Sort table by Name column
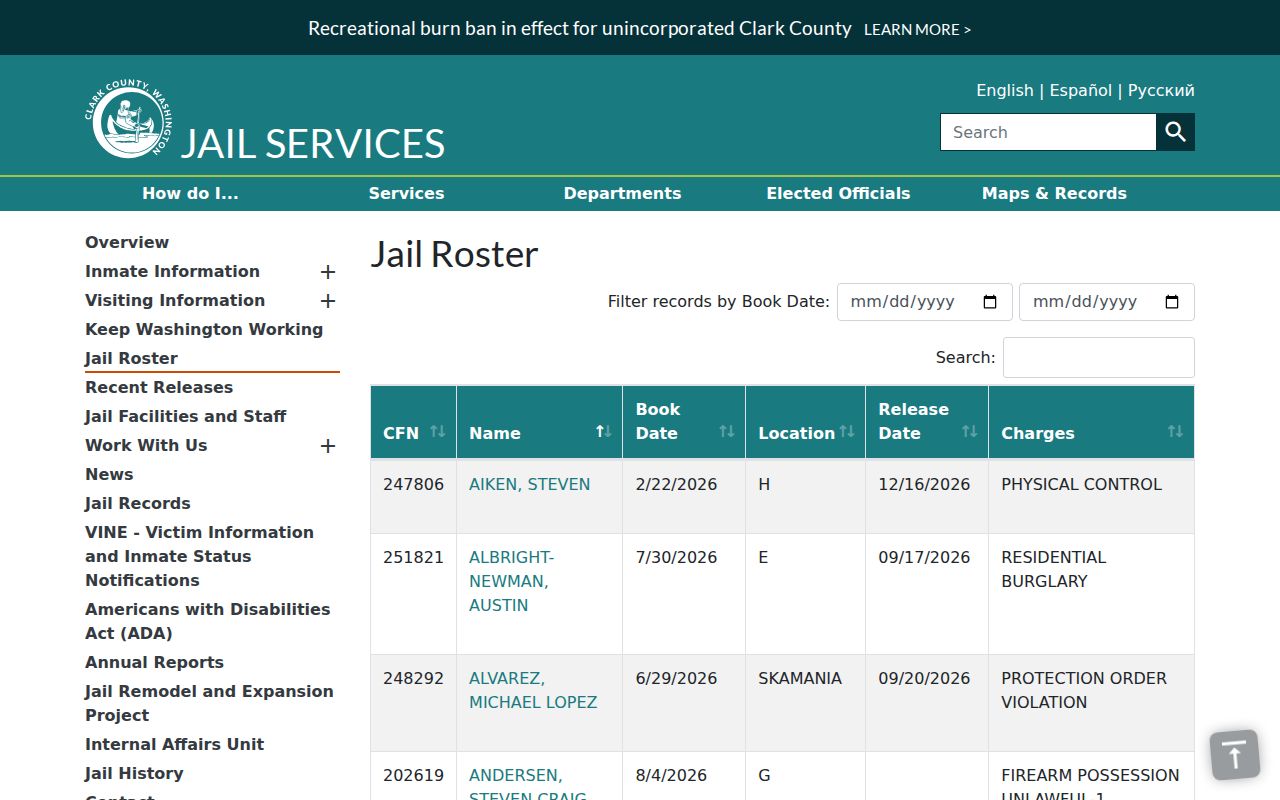This screenshot has height=800, width=1280. click(x=539, y=422)
